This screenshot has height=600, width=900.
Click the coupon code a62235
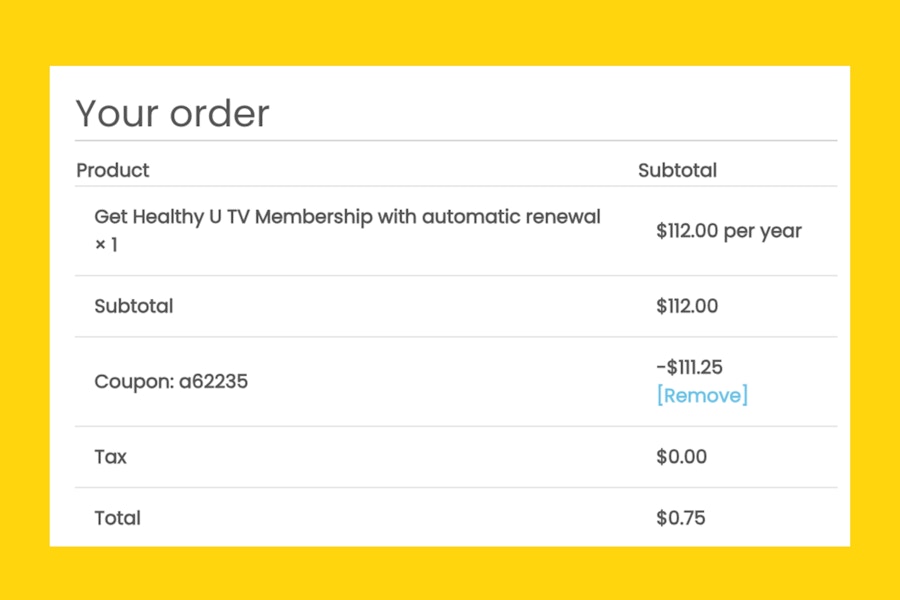(x=214, y=381)
